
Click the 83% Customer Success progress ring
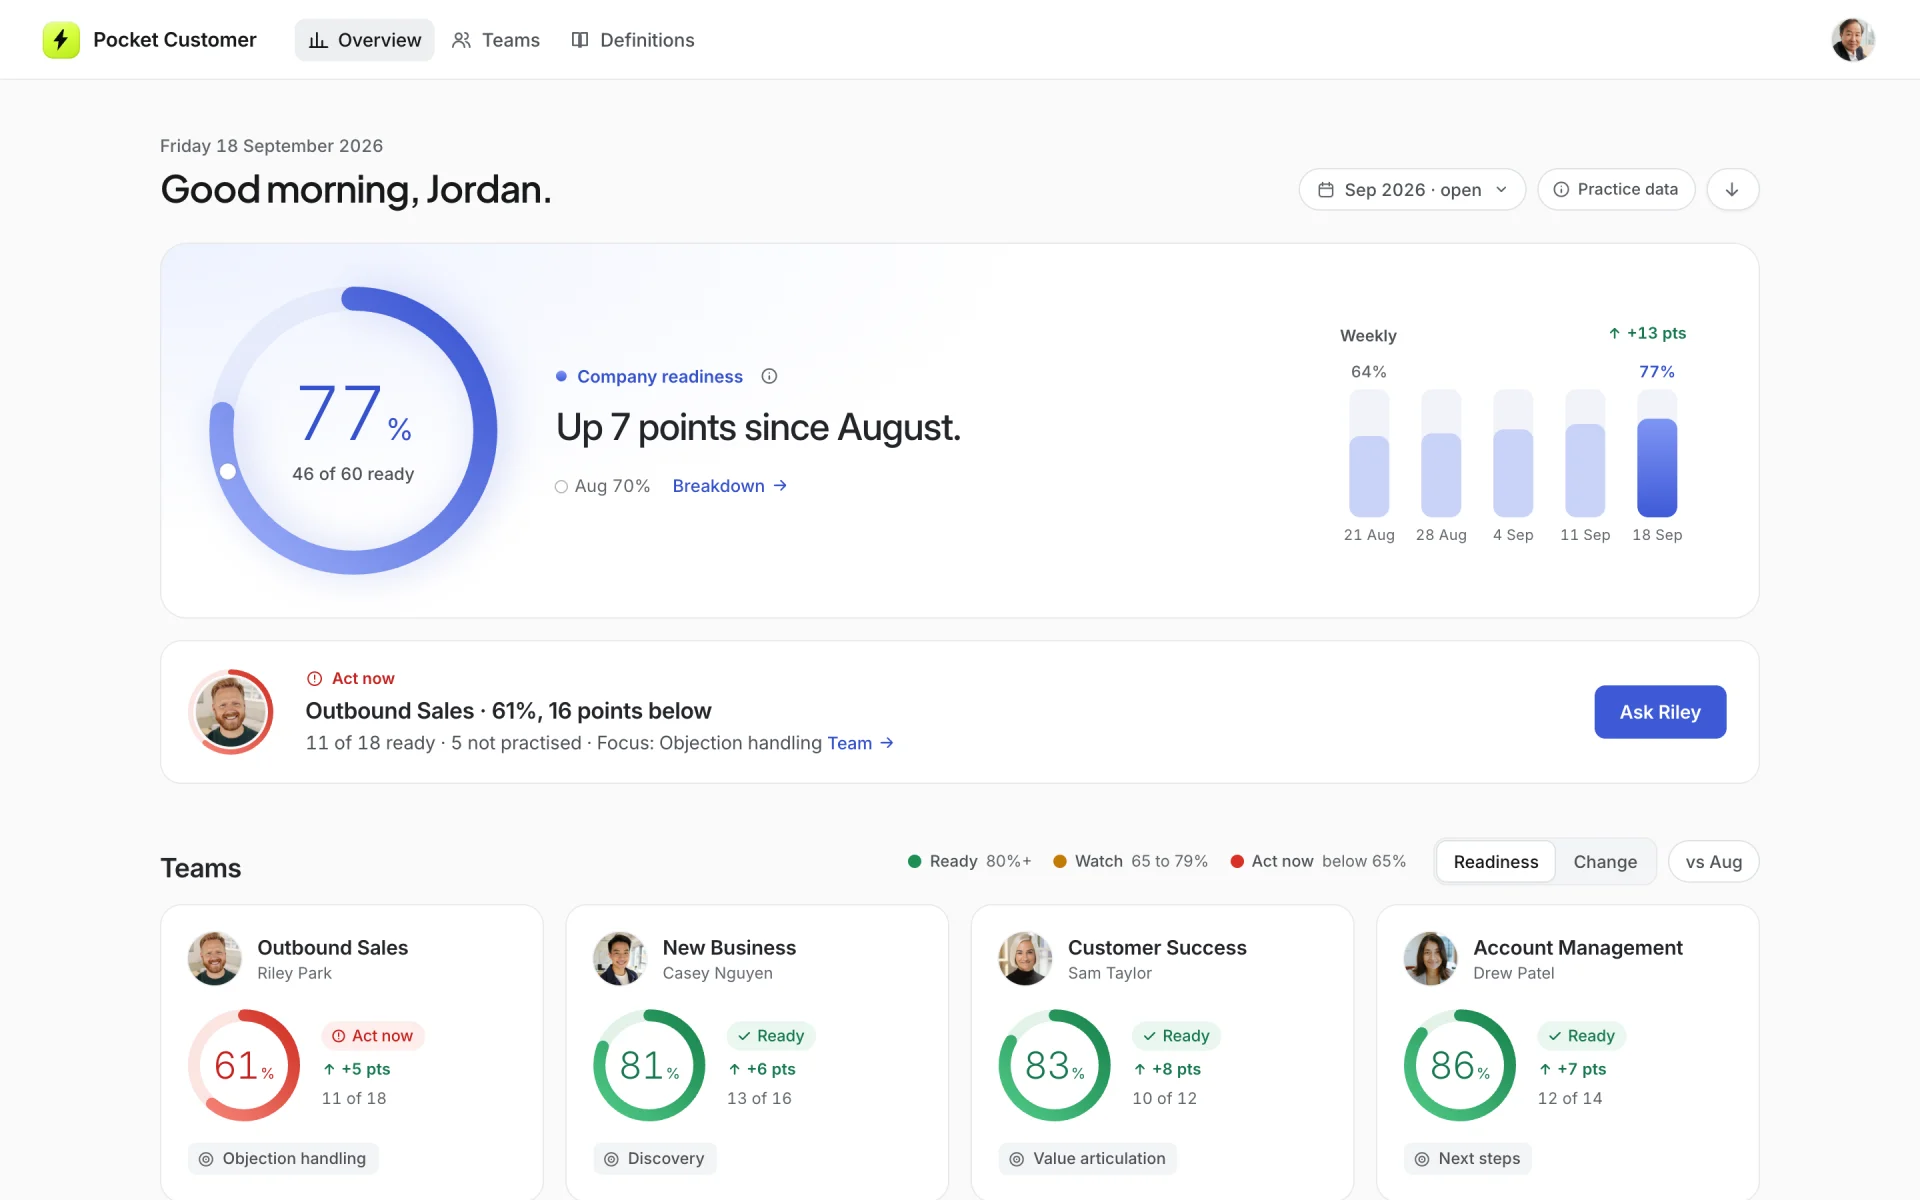point(1054,1065)
